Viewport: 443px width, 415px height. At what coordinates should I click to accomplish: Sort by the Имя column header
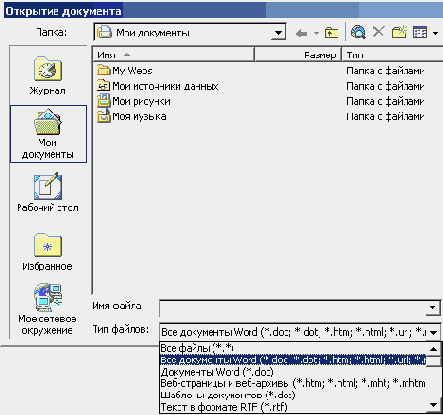click(x=173, y=55)
